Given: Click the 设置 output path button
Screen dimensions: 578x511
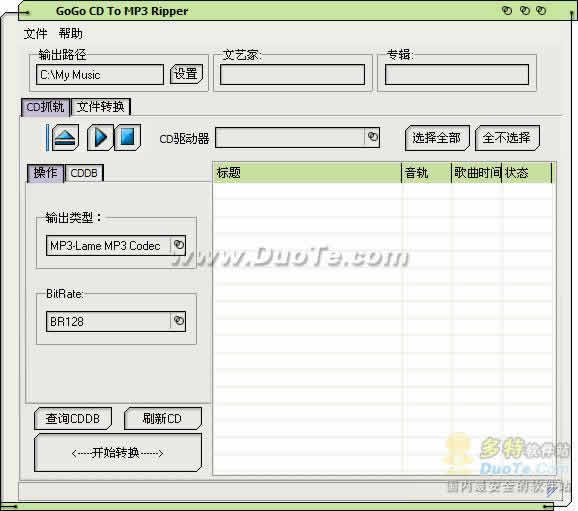Looking at the screenshot, I should pos(186,74).
